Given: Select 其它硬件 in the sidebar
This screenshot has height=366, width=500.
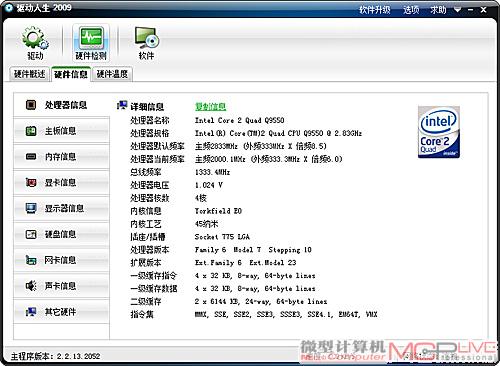Looking at the screenshot, I should 62,312.
